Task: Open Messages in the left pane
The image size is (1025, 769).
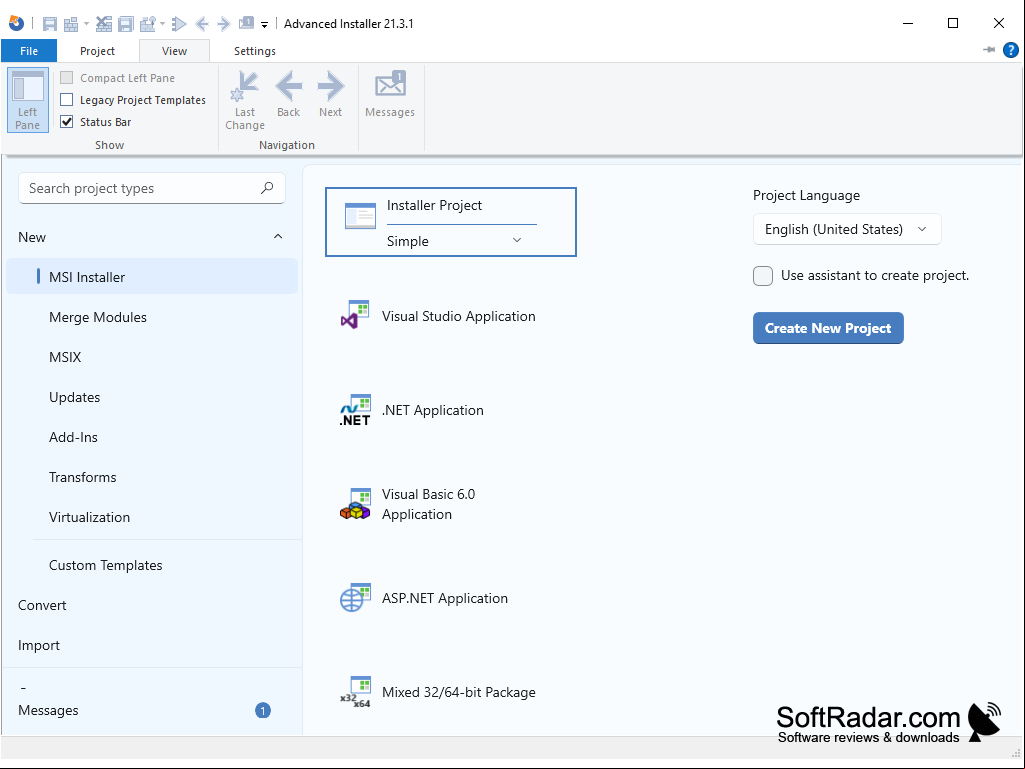Action: (x=48, y=710)
